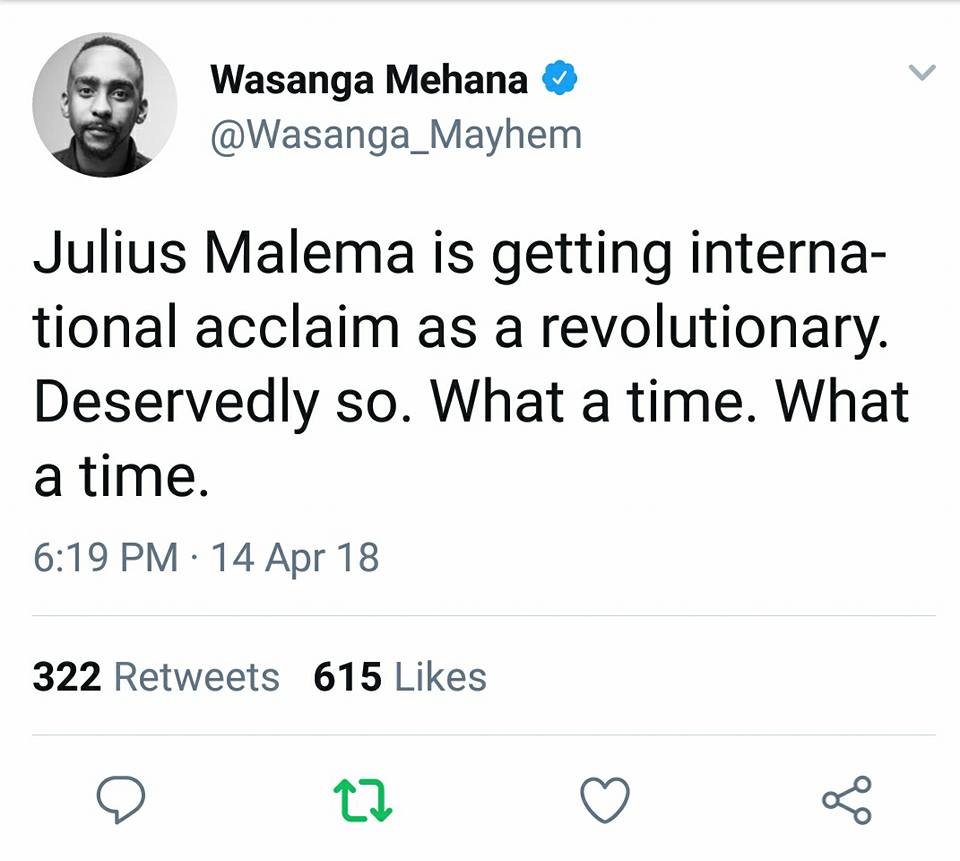This screenshot has height=861, width=960.
Task: Click the 6:19 PM timestamp
Action: (x=105, y=558)
